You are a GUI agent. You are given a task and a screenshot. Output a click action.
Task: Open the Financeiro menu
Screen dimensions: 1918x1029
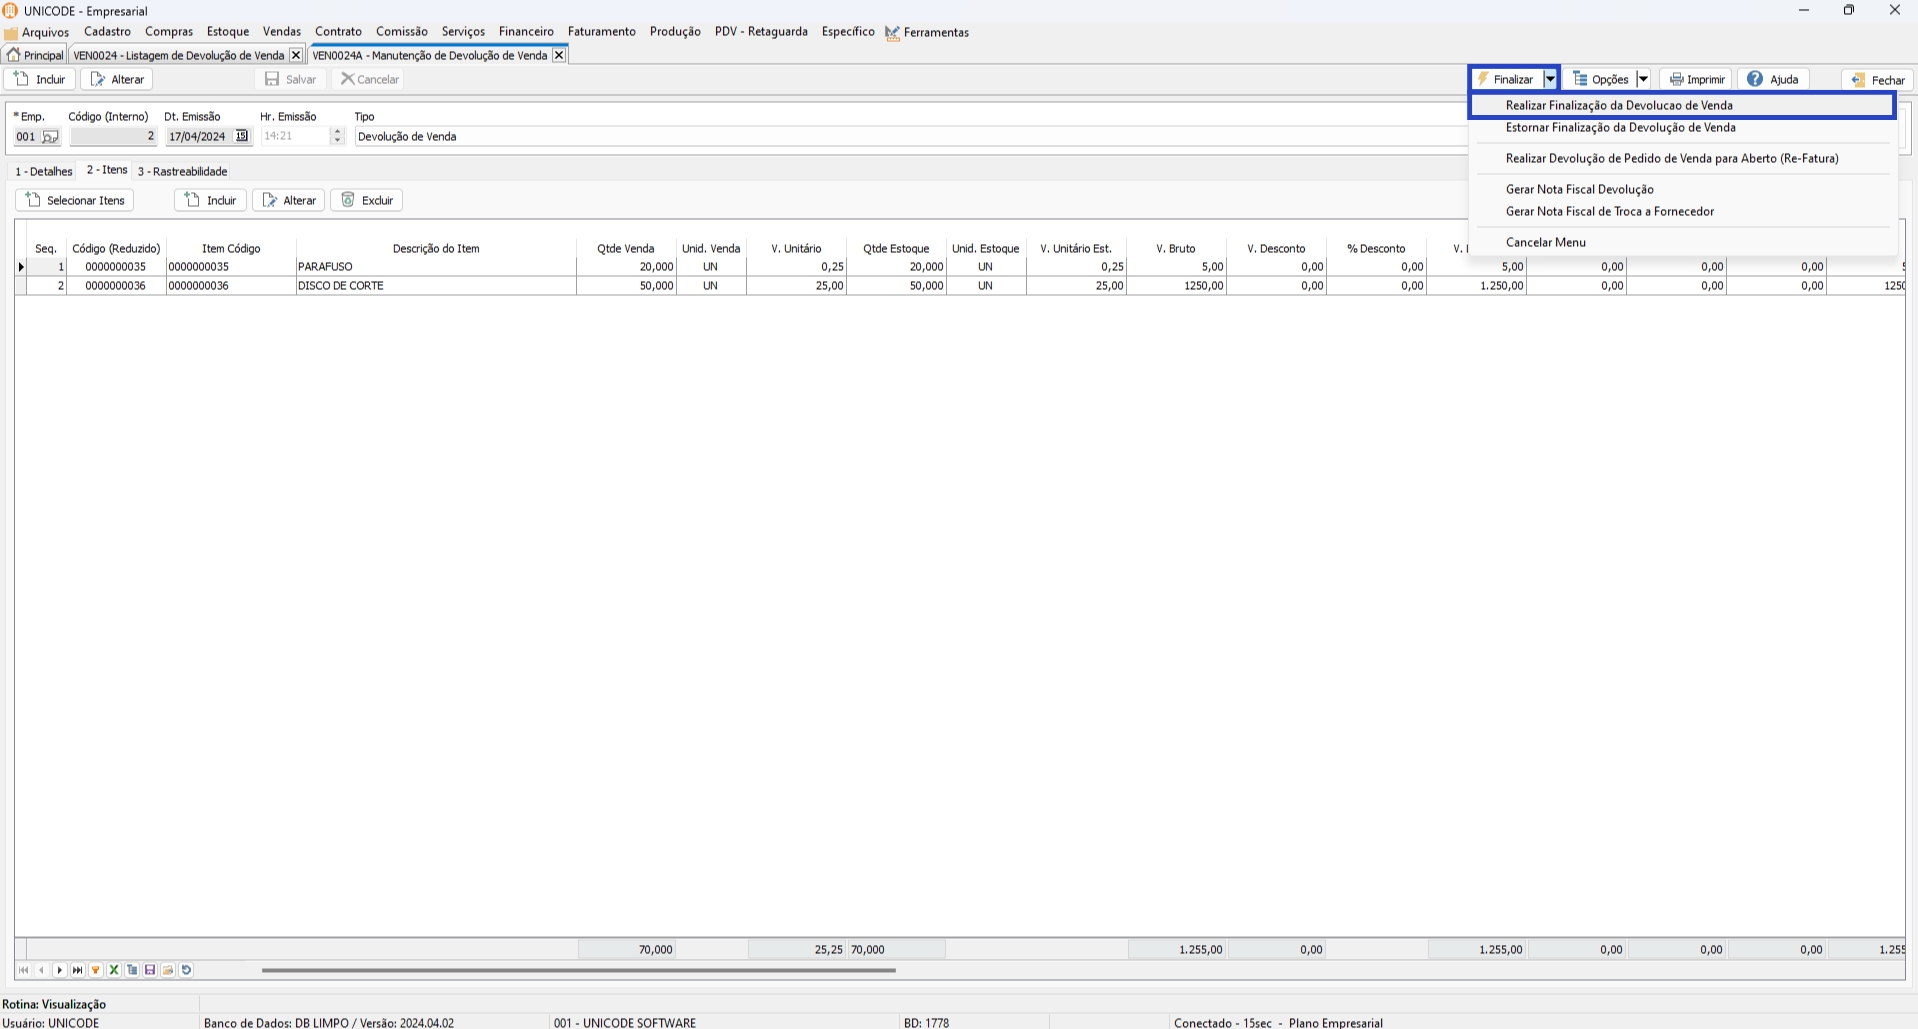(526, 32)
